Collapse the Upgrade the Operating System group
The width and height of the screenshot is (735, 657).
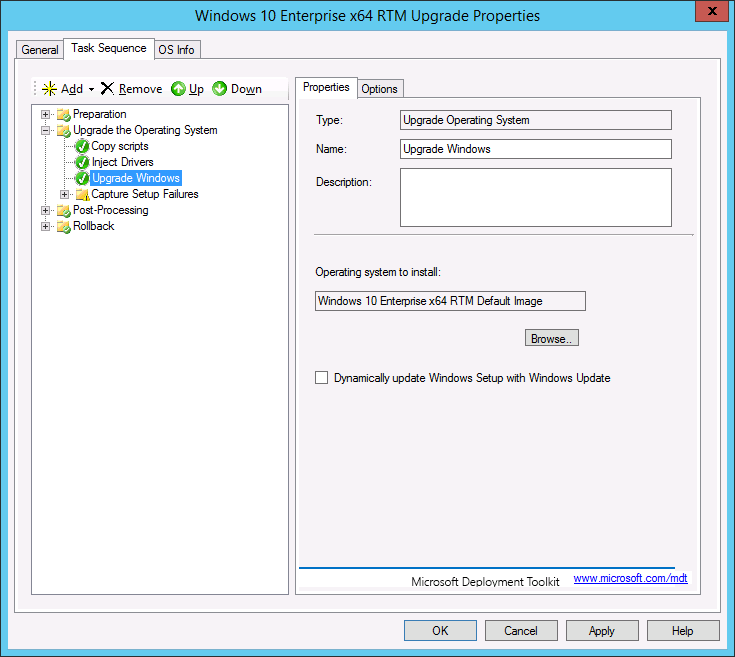(x=45, y=130)
